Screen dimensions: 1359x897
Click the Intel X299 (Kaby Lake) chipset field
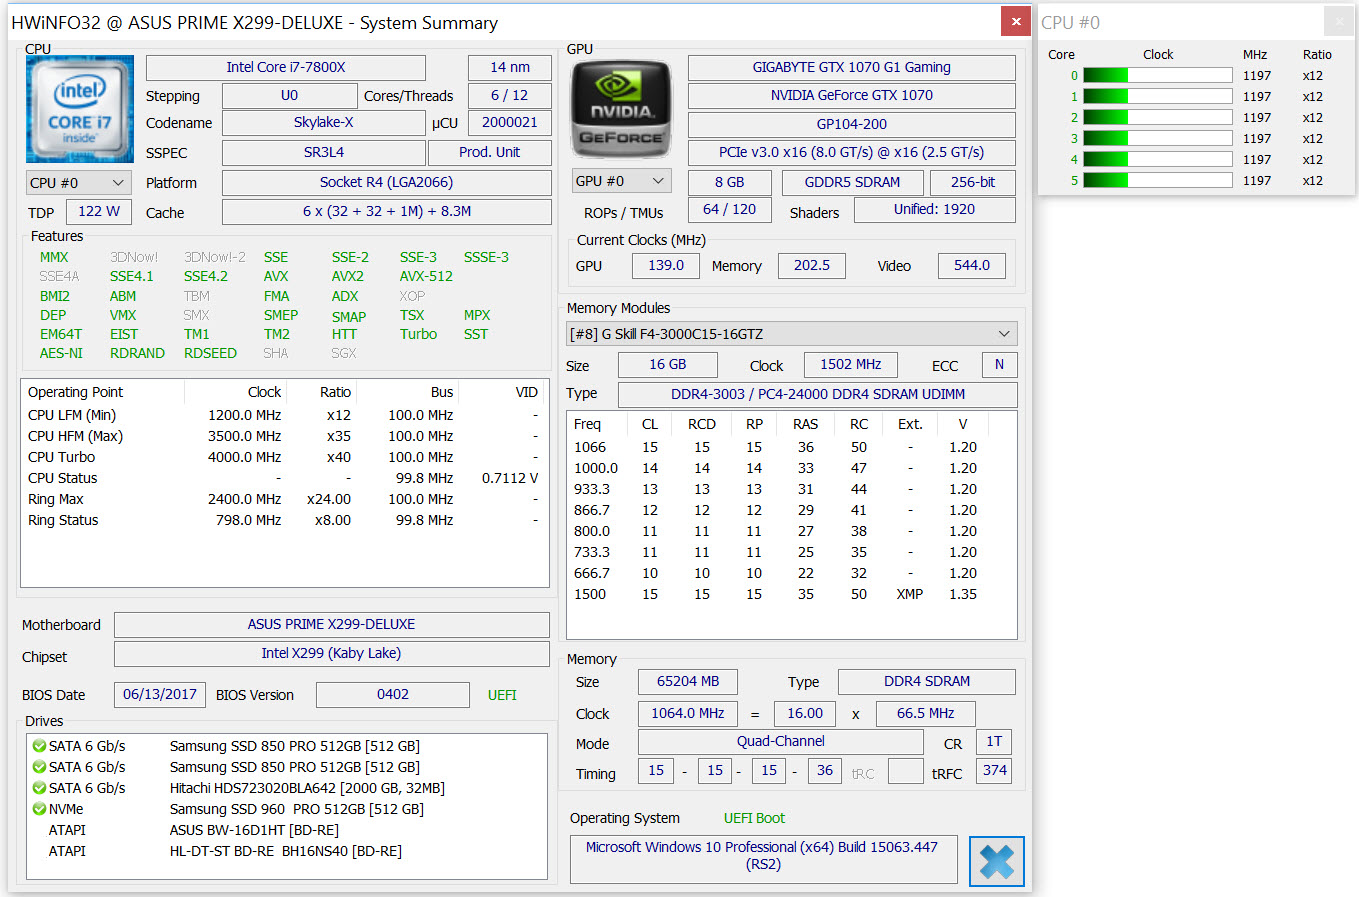332,653
